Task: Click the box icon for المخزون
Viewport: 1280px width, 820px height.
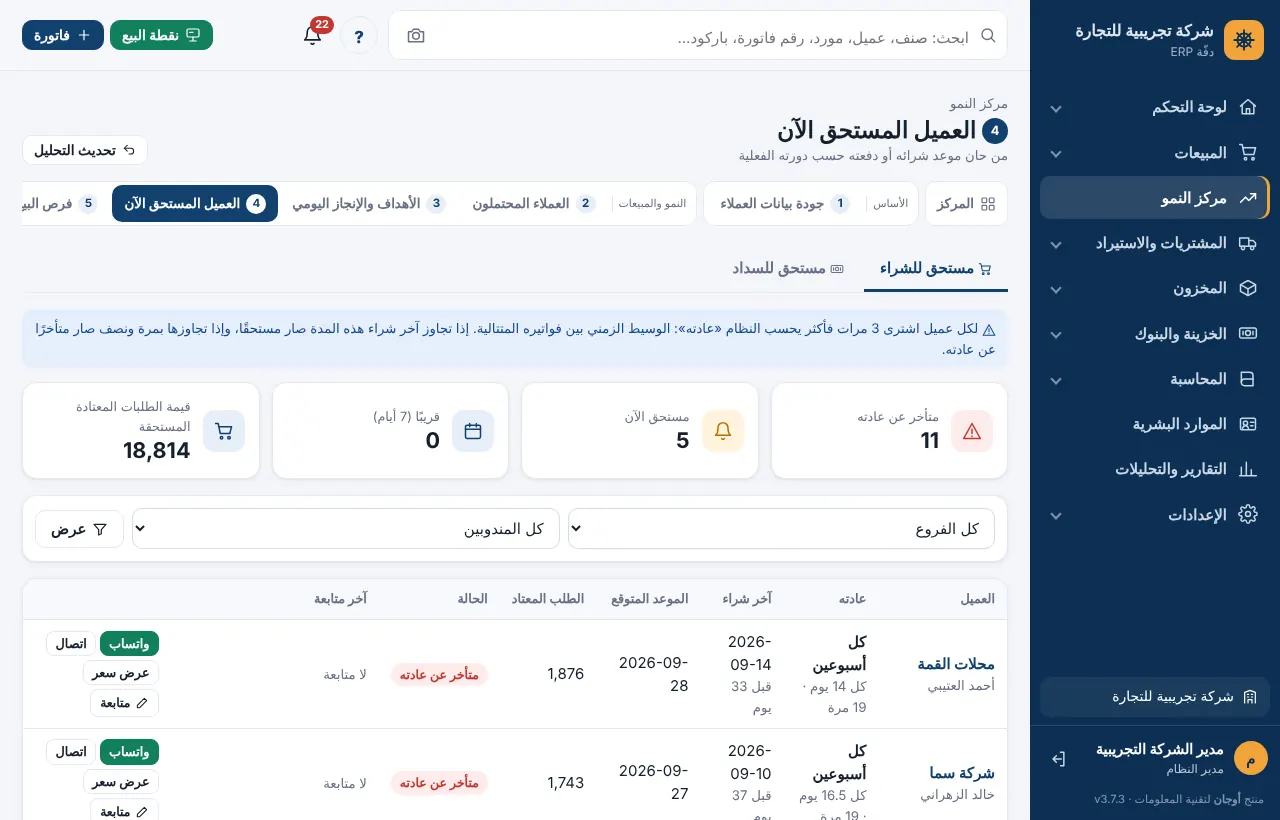Action: (x=1247, y=288)
